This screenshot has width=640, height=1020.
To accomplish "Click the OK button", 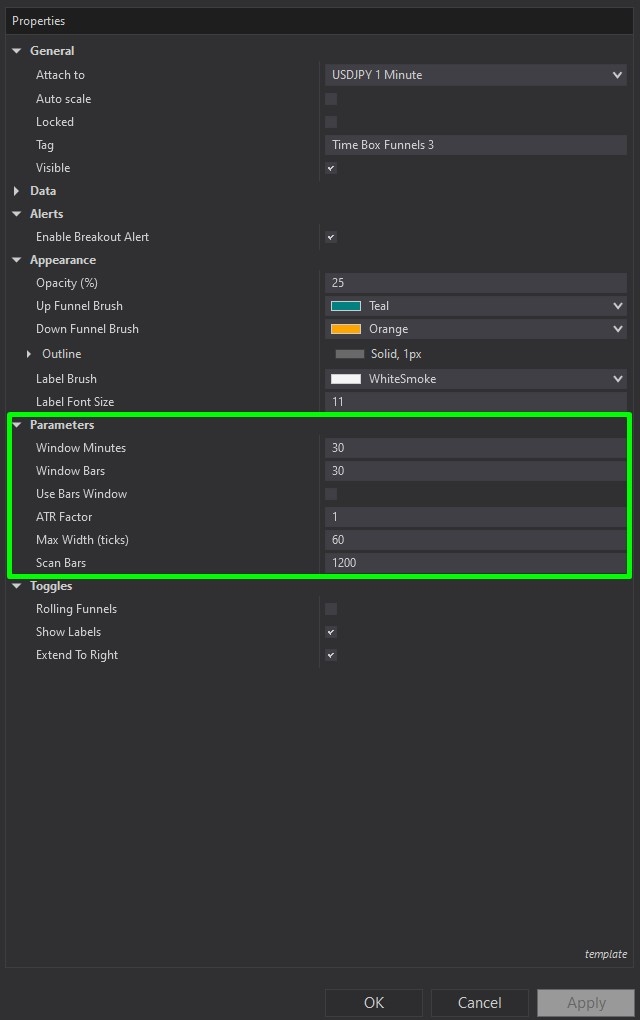I will coord(373,1003).
